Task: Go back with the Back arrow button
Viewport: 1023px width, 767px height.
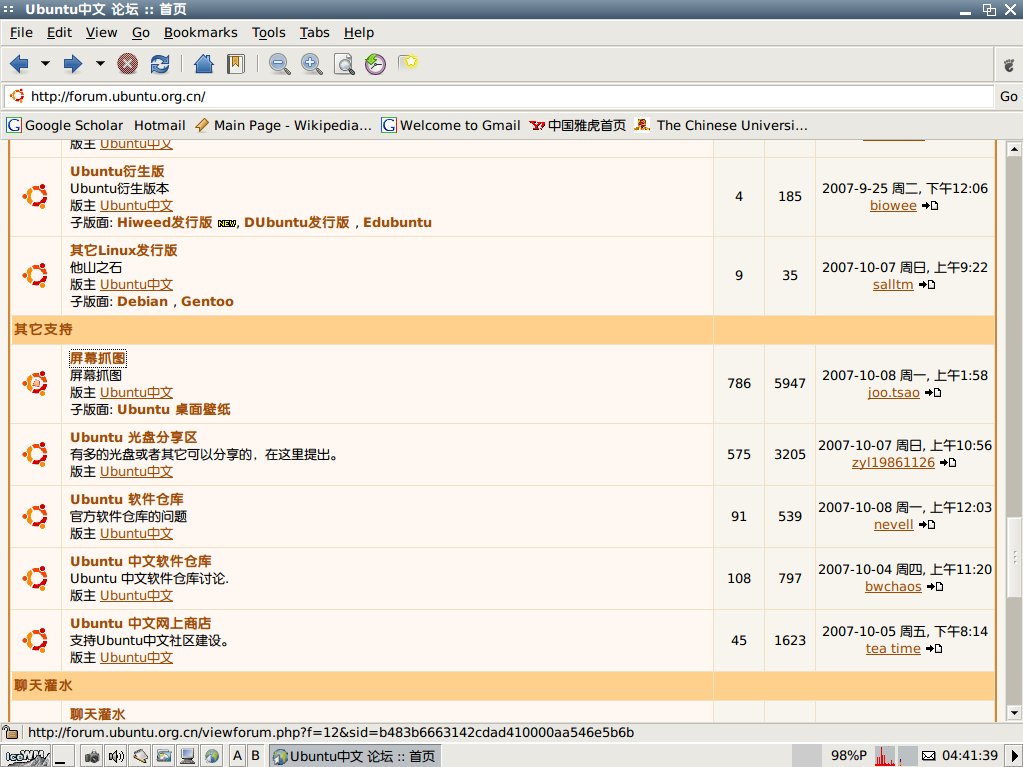Action: tap(20, 64)
